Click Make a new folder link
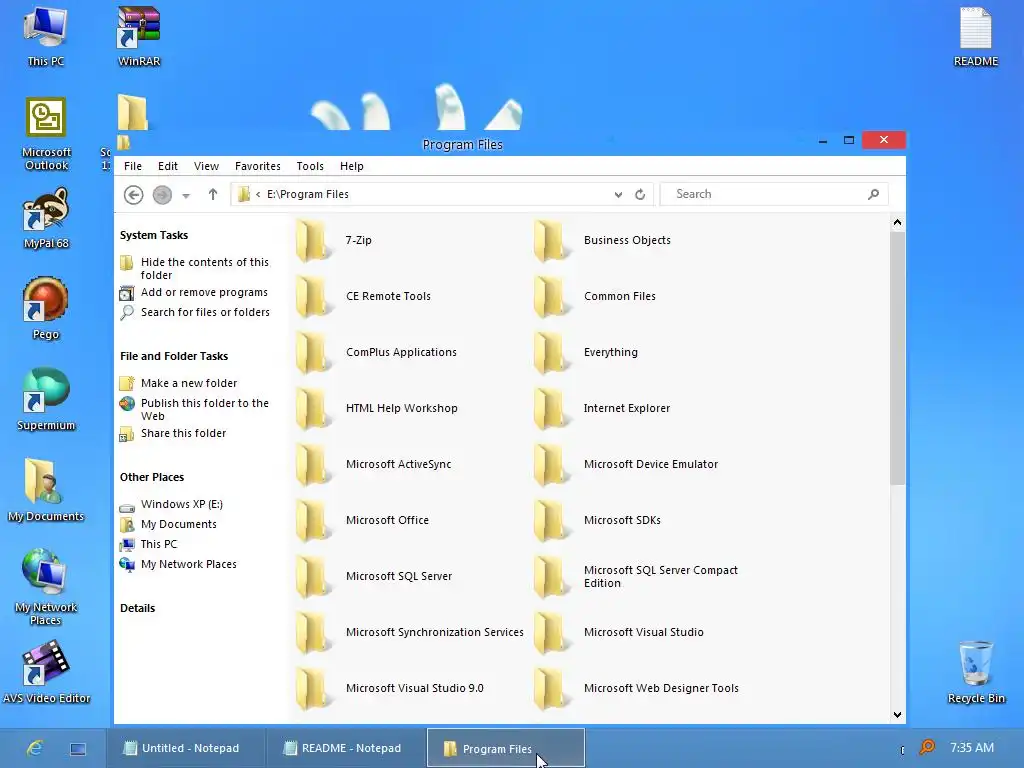This screenshot has height=768, width=1024. click(189, 383)
